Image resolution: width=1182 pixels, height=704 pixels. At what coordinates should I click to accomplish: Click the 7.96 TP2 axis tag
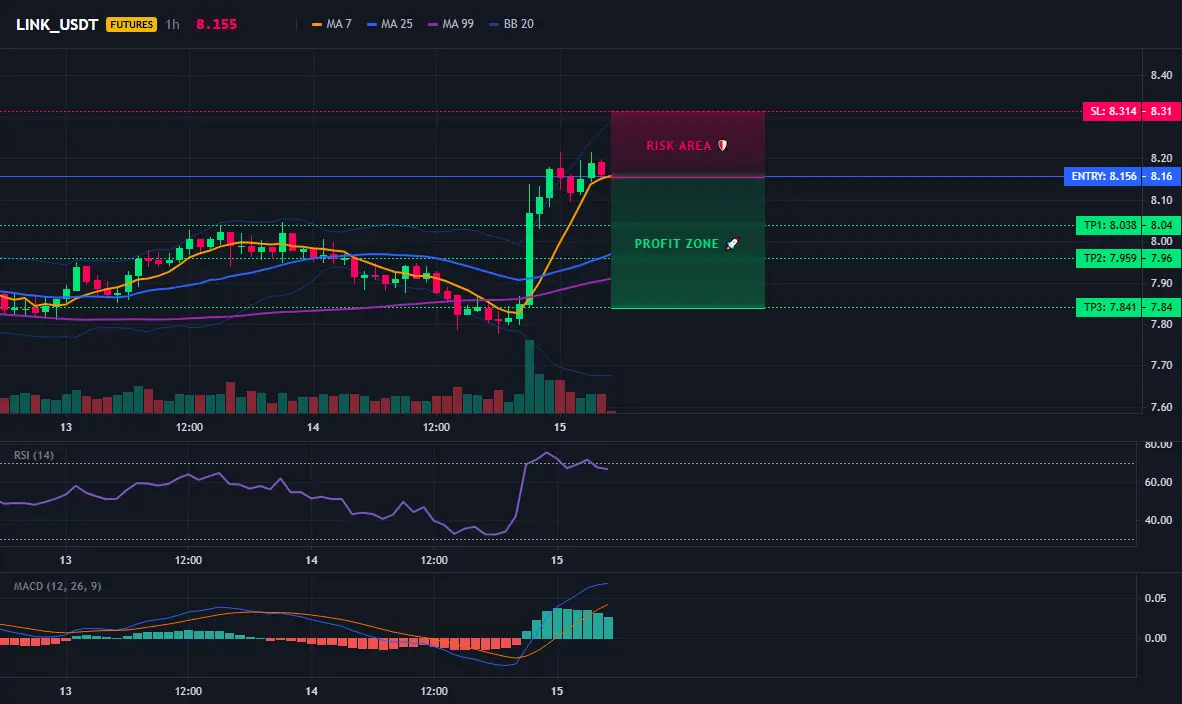1161,259
